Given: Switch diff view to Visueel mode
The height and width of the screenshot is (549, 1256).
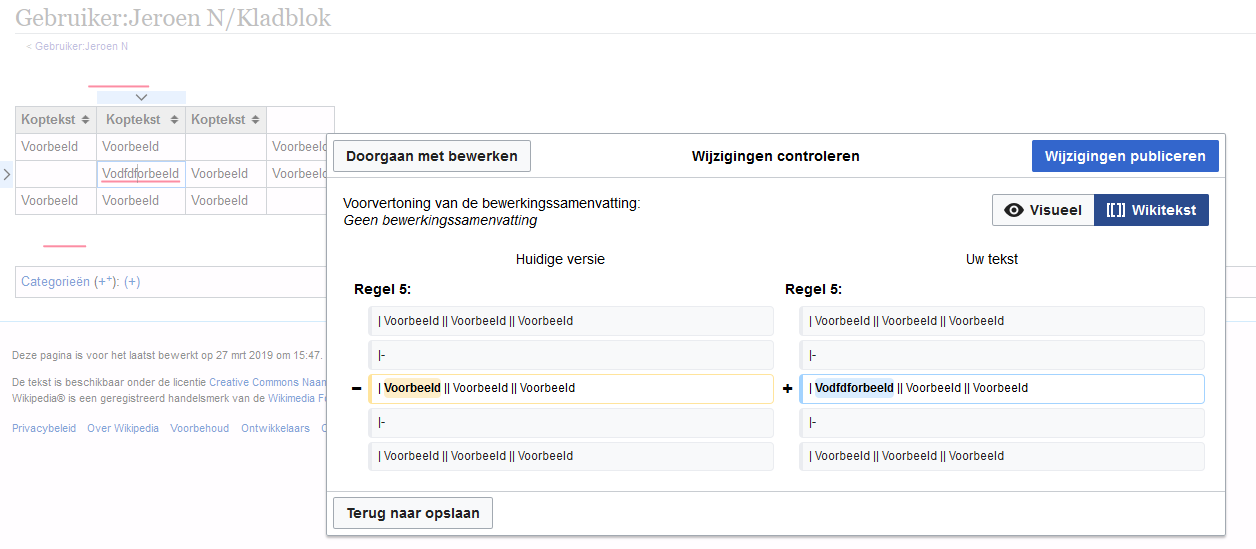Looking at the screenshot, I should (1043, 210).
